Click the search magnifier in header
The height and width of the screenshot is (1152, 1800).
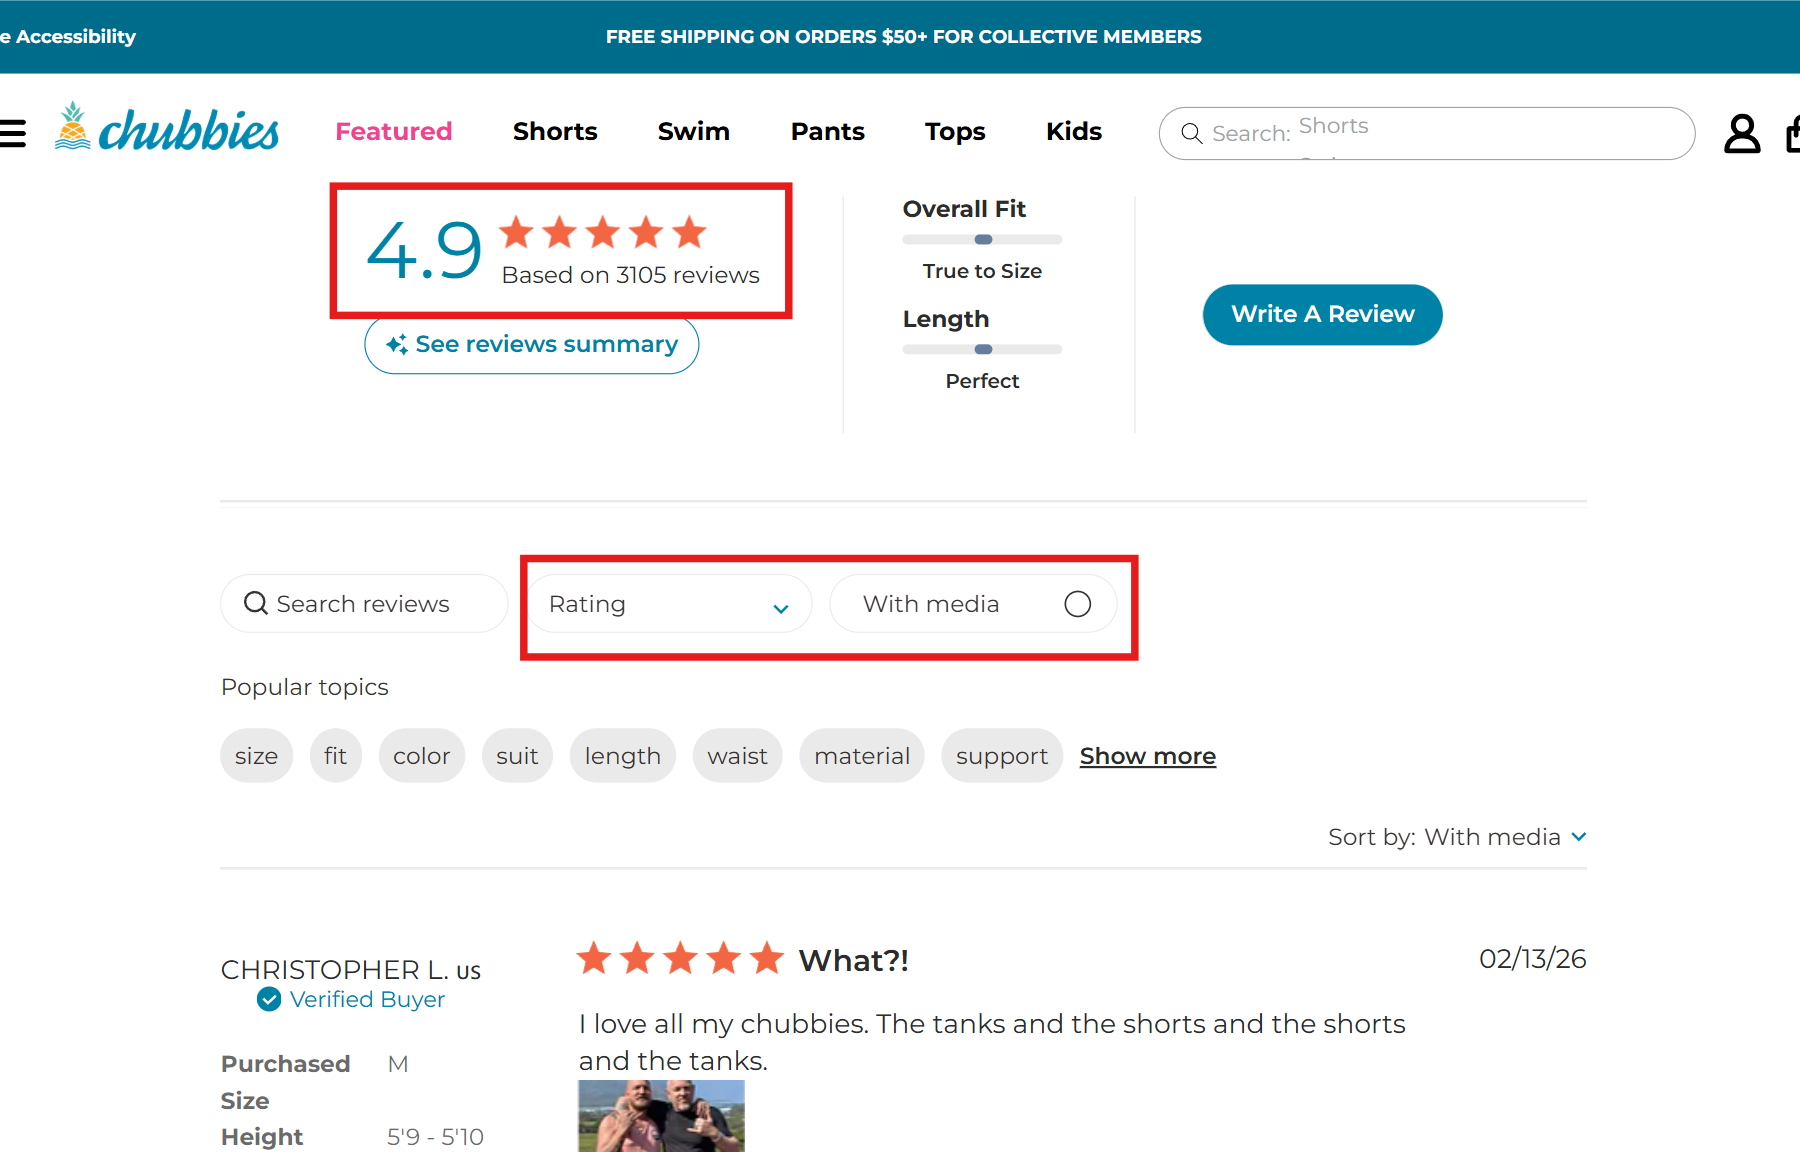pos(1191,133)
